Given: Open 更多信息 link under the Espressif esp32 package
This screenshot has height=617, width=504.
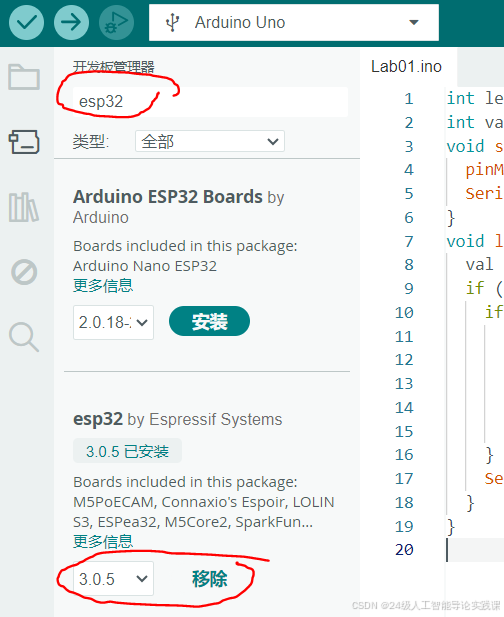Looking at the screenshot, I should click(103, 541).
